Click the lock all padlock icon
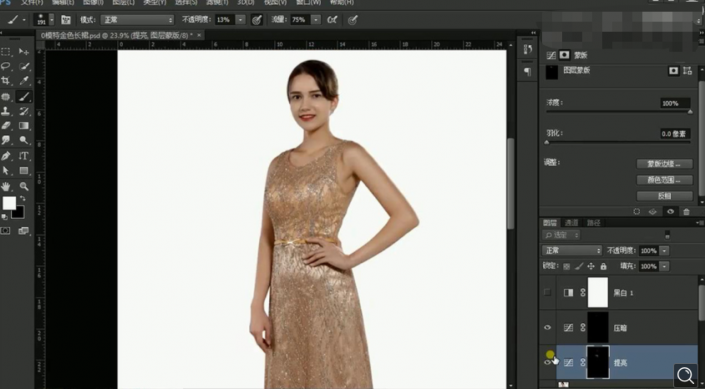Viewport: 705px width, 389px height. point(603,266)
